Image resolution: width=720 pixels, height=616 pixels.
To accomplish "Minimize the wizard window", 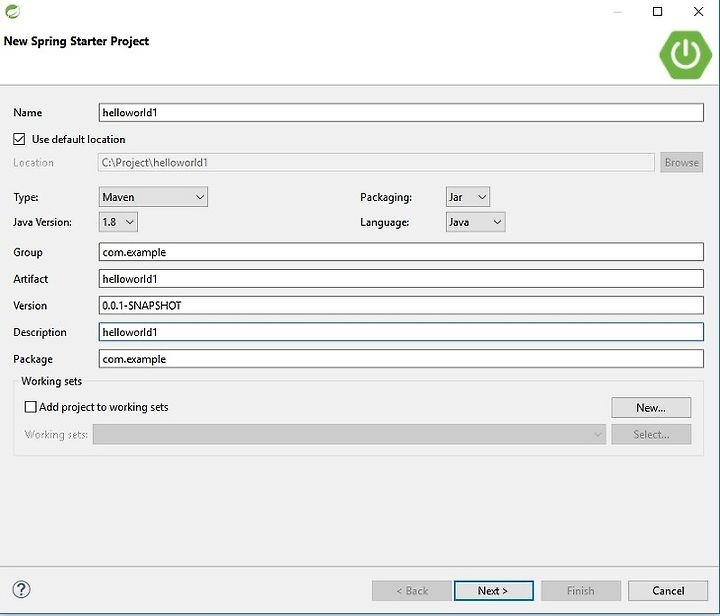I will 617,12.
